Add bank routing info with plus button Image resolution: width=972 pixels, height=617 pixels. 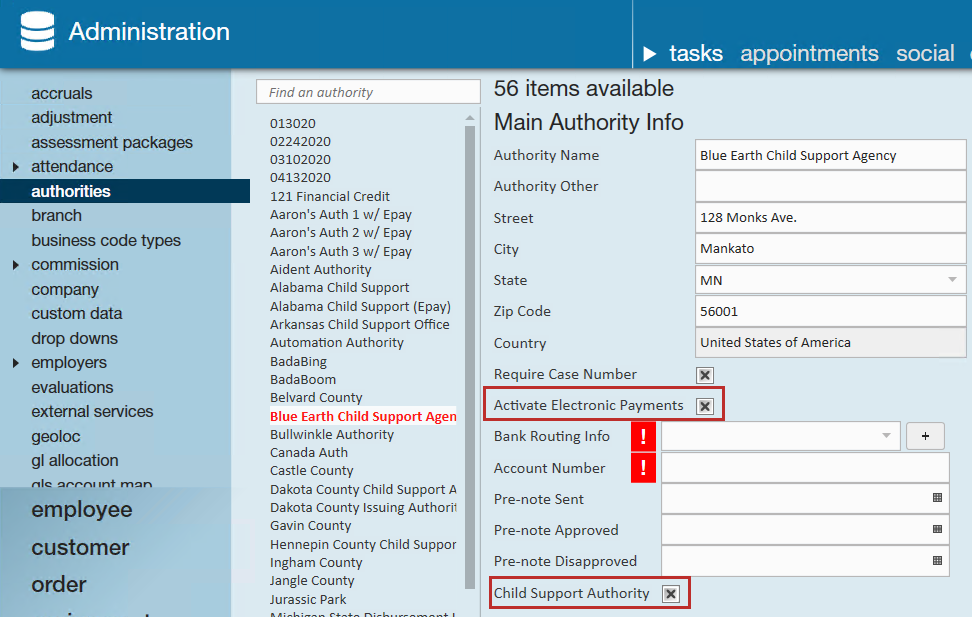tap(925, 436)
